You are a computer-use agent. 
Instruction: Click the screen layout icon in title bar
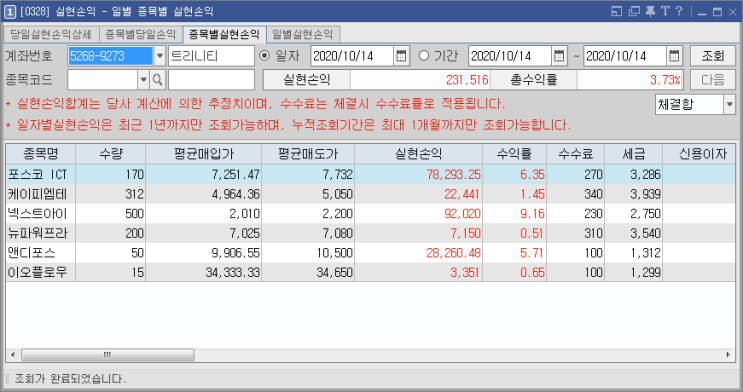[616, 11]
